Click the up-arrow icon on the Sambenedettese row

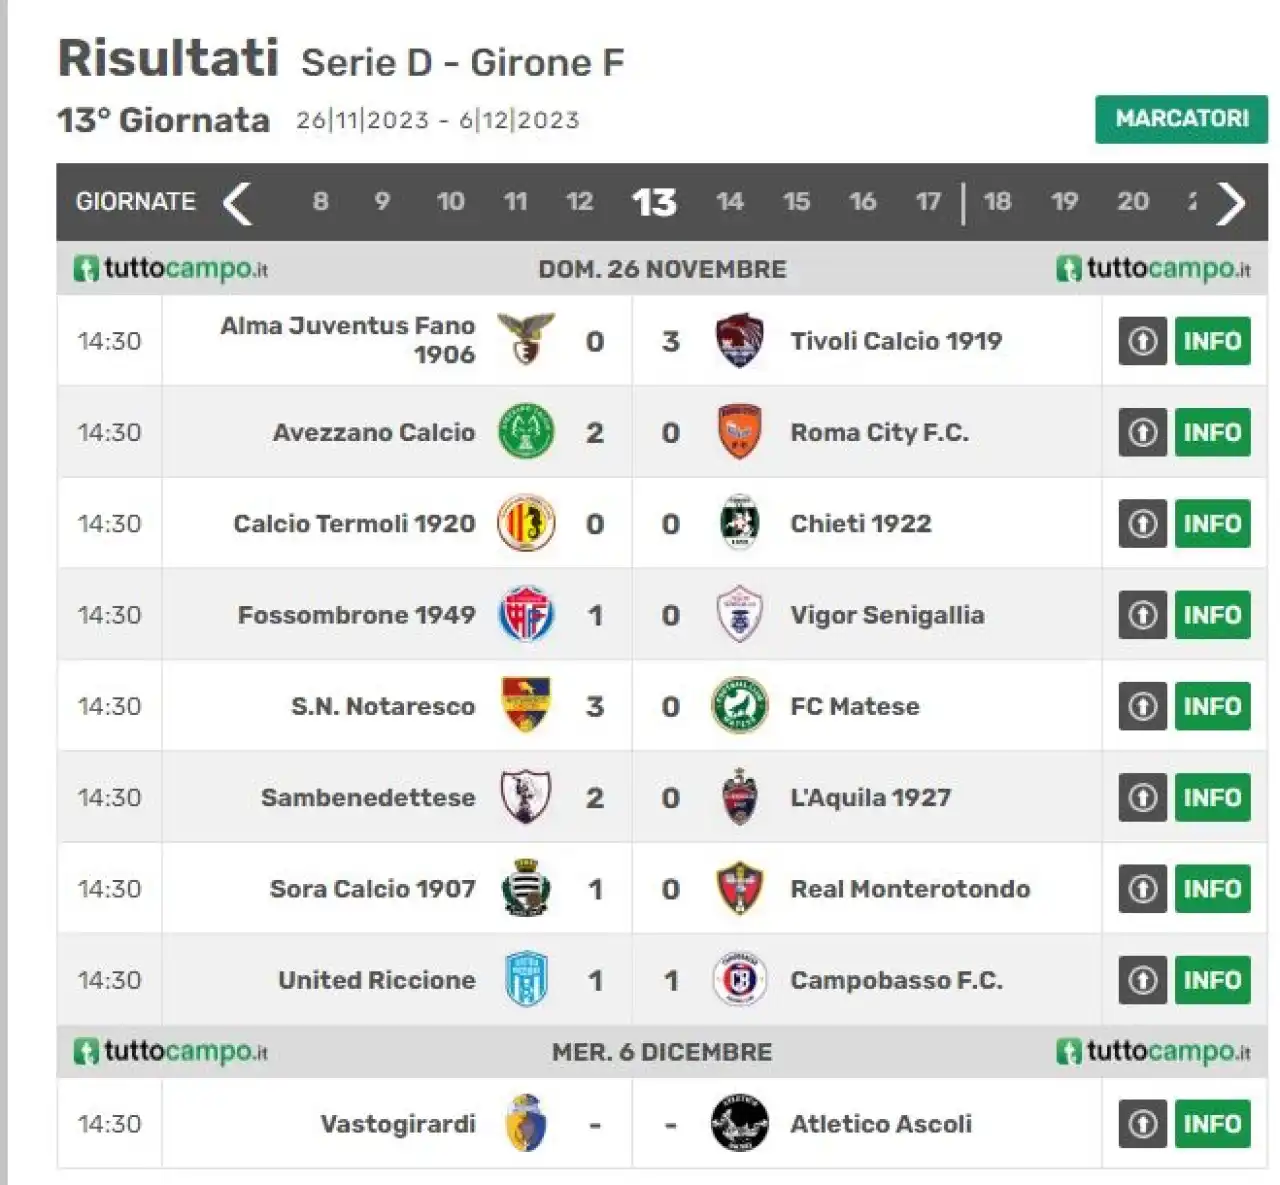click(1142, 797)
